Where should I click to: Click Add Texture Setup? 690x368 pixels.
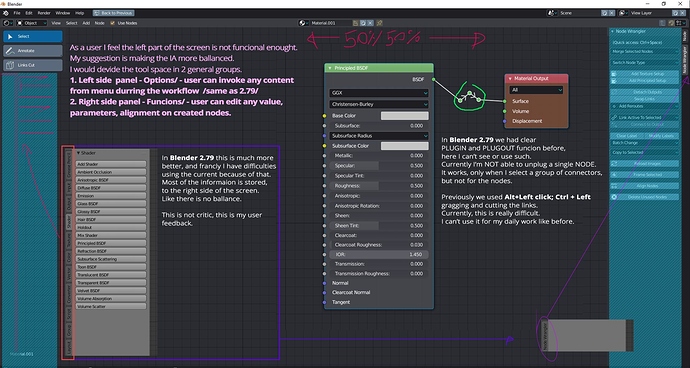645,74
